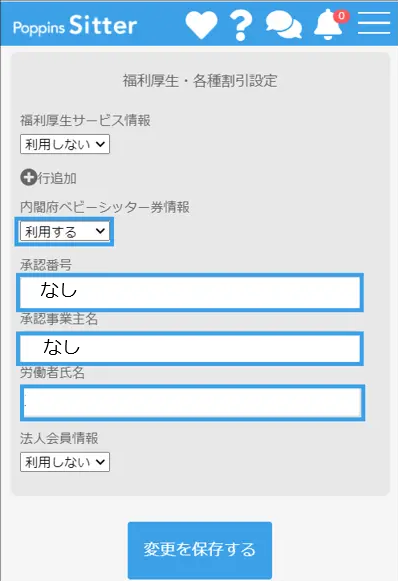
Task: Click the 変更を保存する button
Action: (200, 550)
